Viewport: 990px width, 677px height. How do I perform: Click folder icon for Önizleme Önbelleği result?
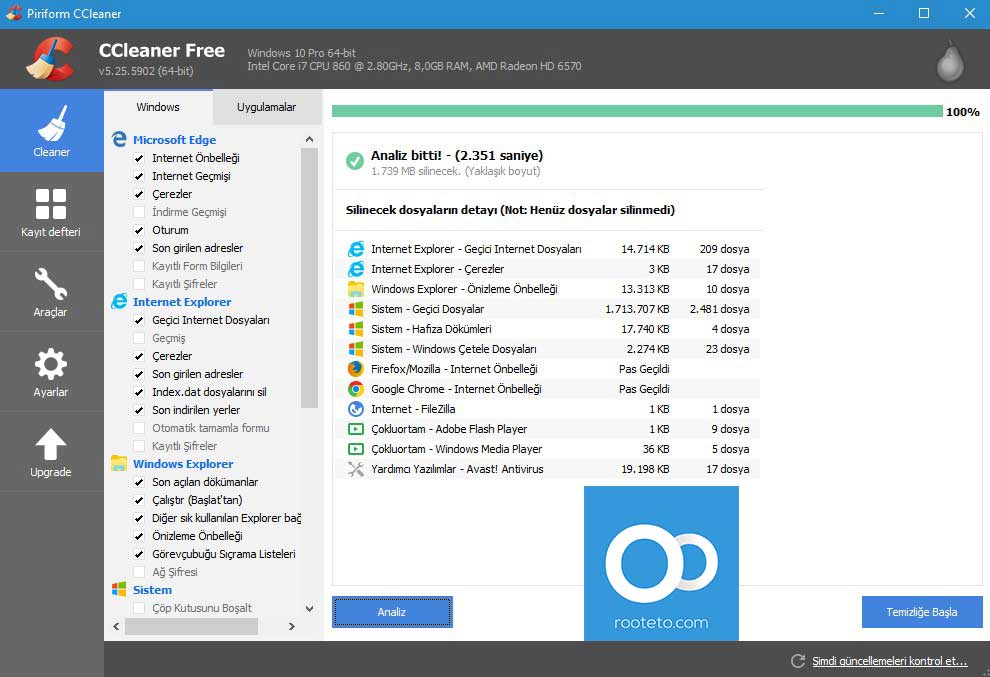pyautogui.click(x=356, y=289)
